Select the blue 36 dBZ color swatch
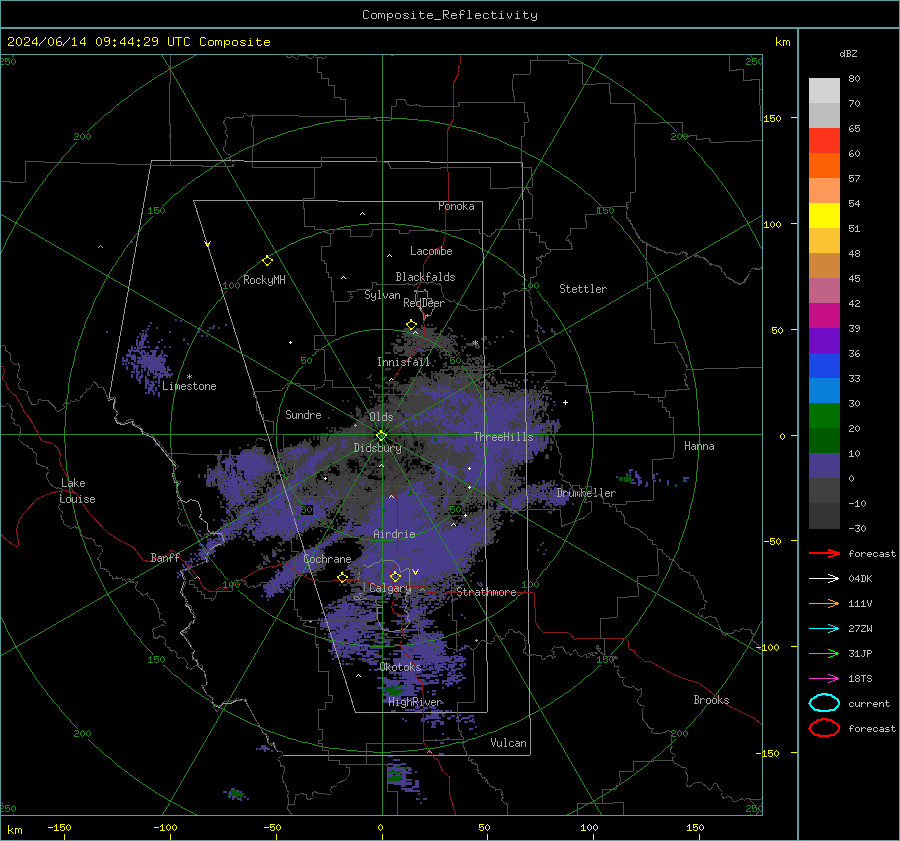This screenshot has height=841, width=900. pyautogui.click(x=824, y=365)
